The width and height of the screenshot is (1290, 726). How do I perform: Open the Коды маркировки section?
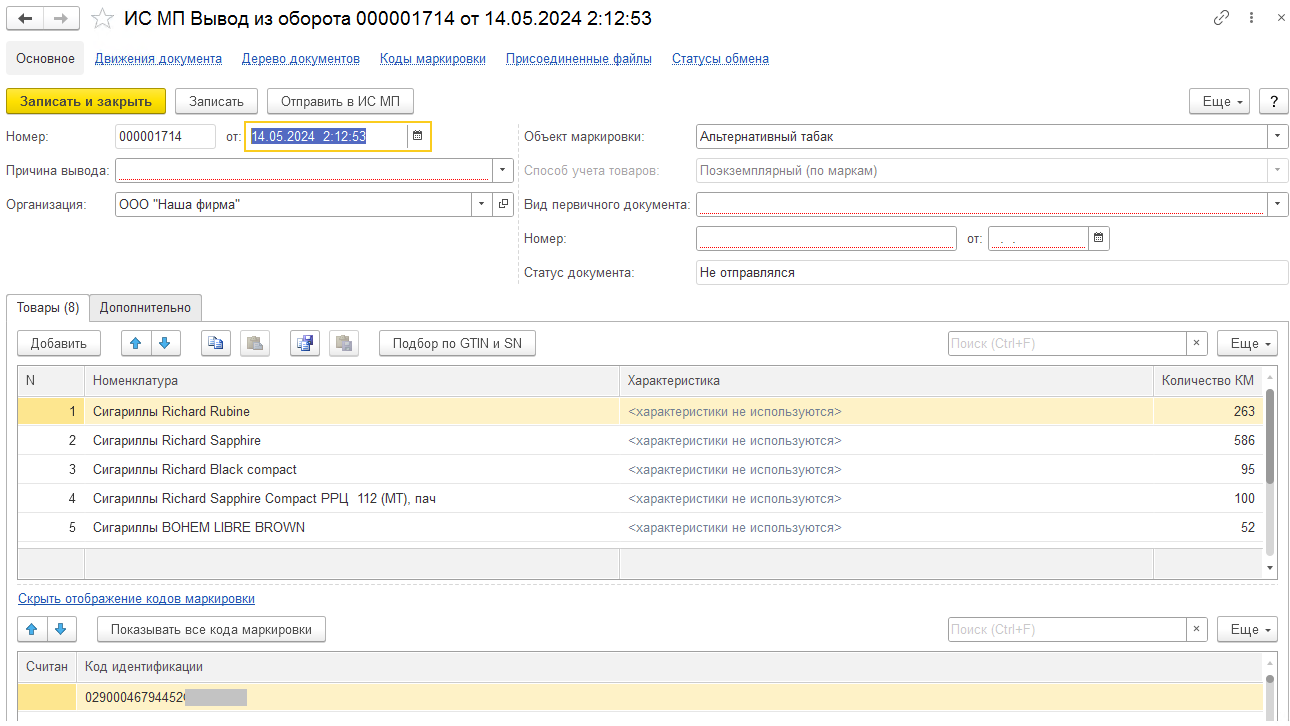[x=432, y=59]
